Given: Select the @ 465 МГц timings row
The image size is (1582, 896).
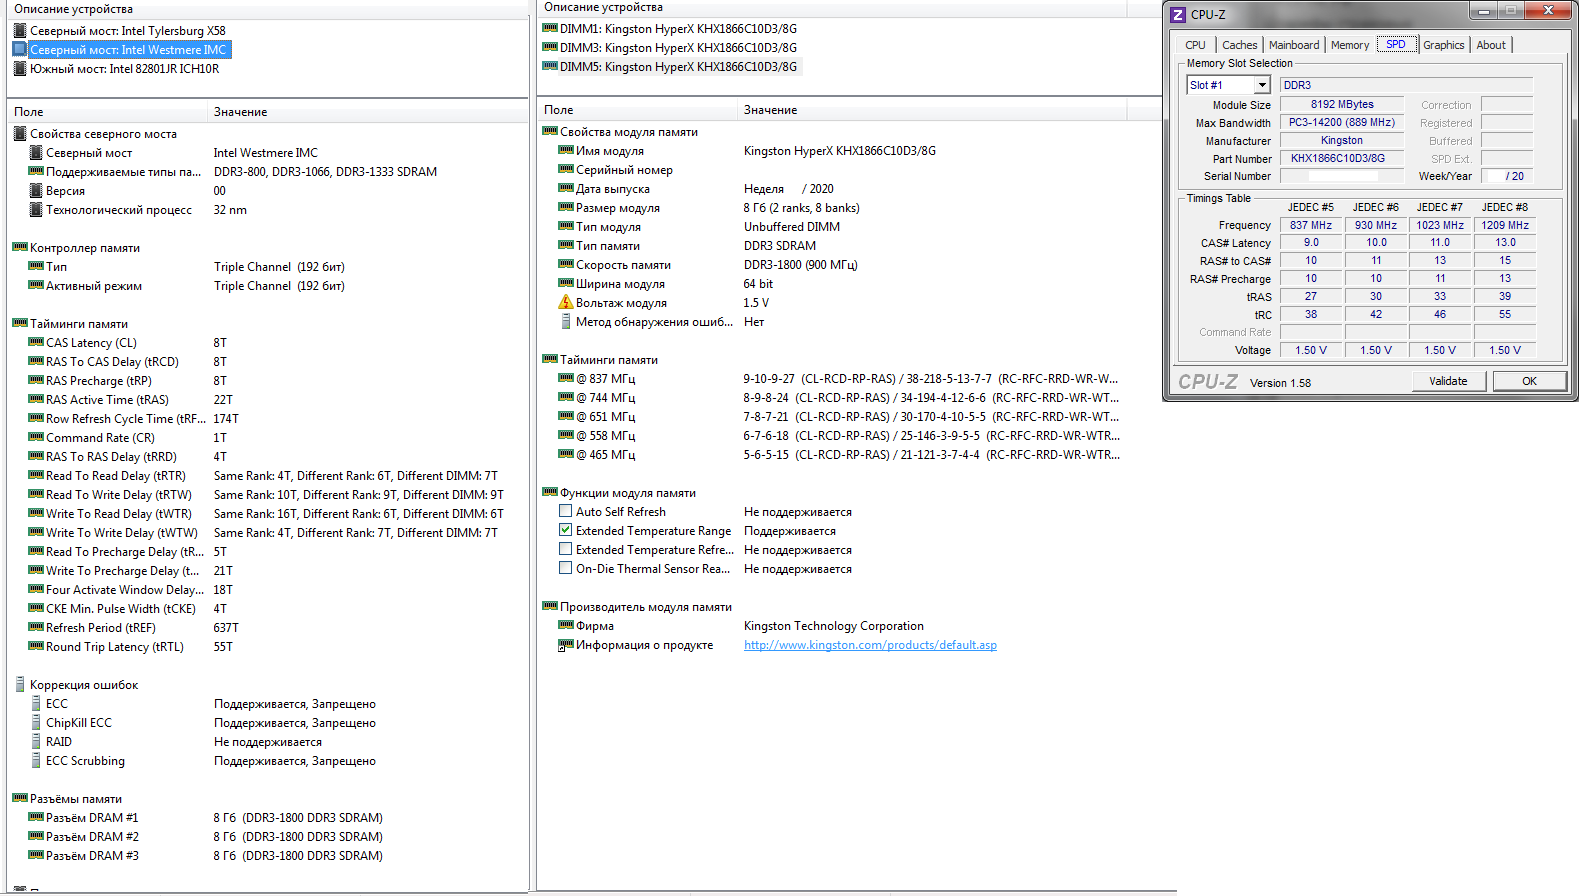Looking at the screenshot, I should click(x=849, y=455).
